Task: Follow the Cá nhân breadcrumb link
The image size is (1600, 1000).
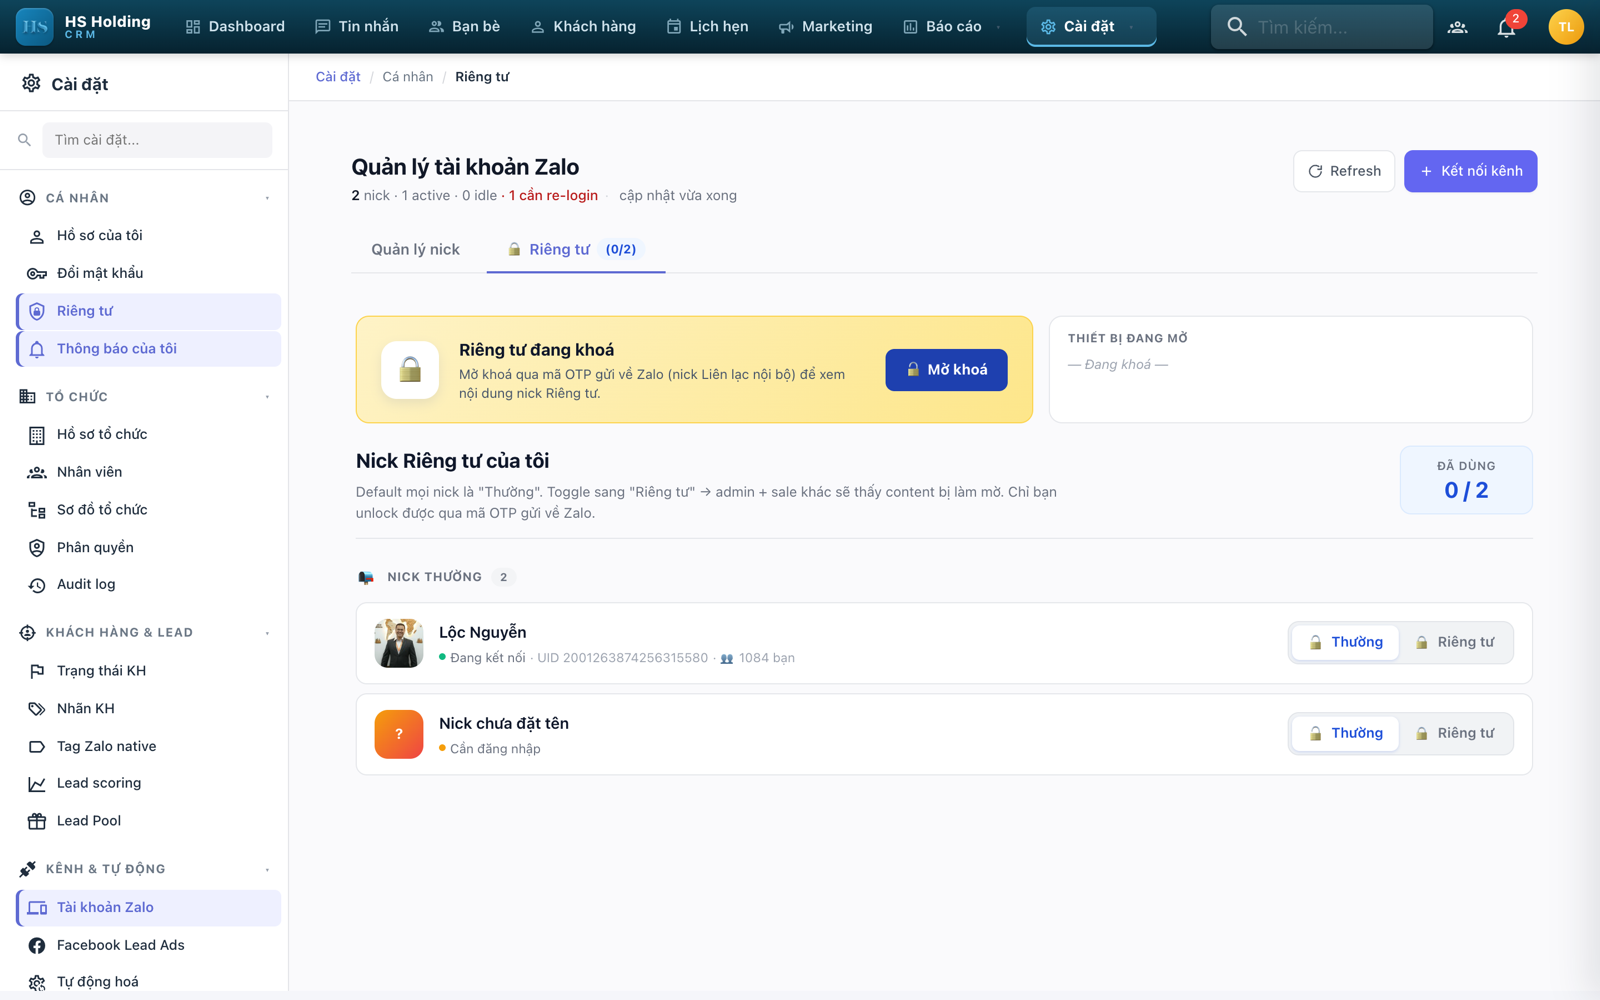Action: click(x=408, y=77)
